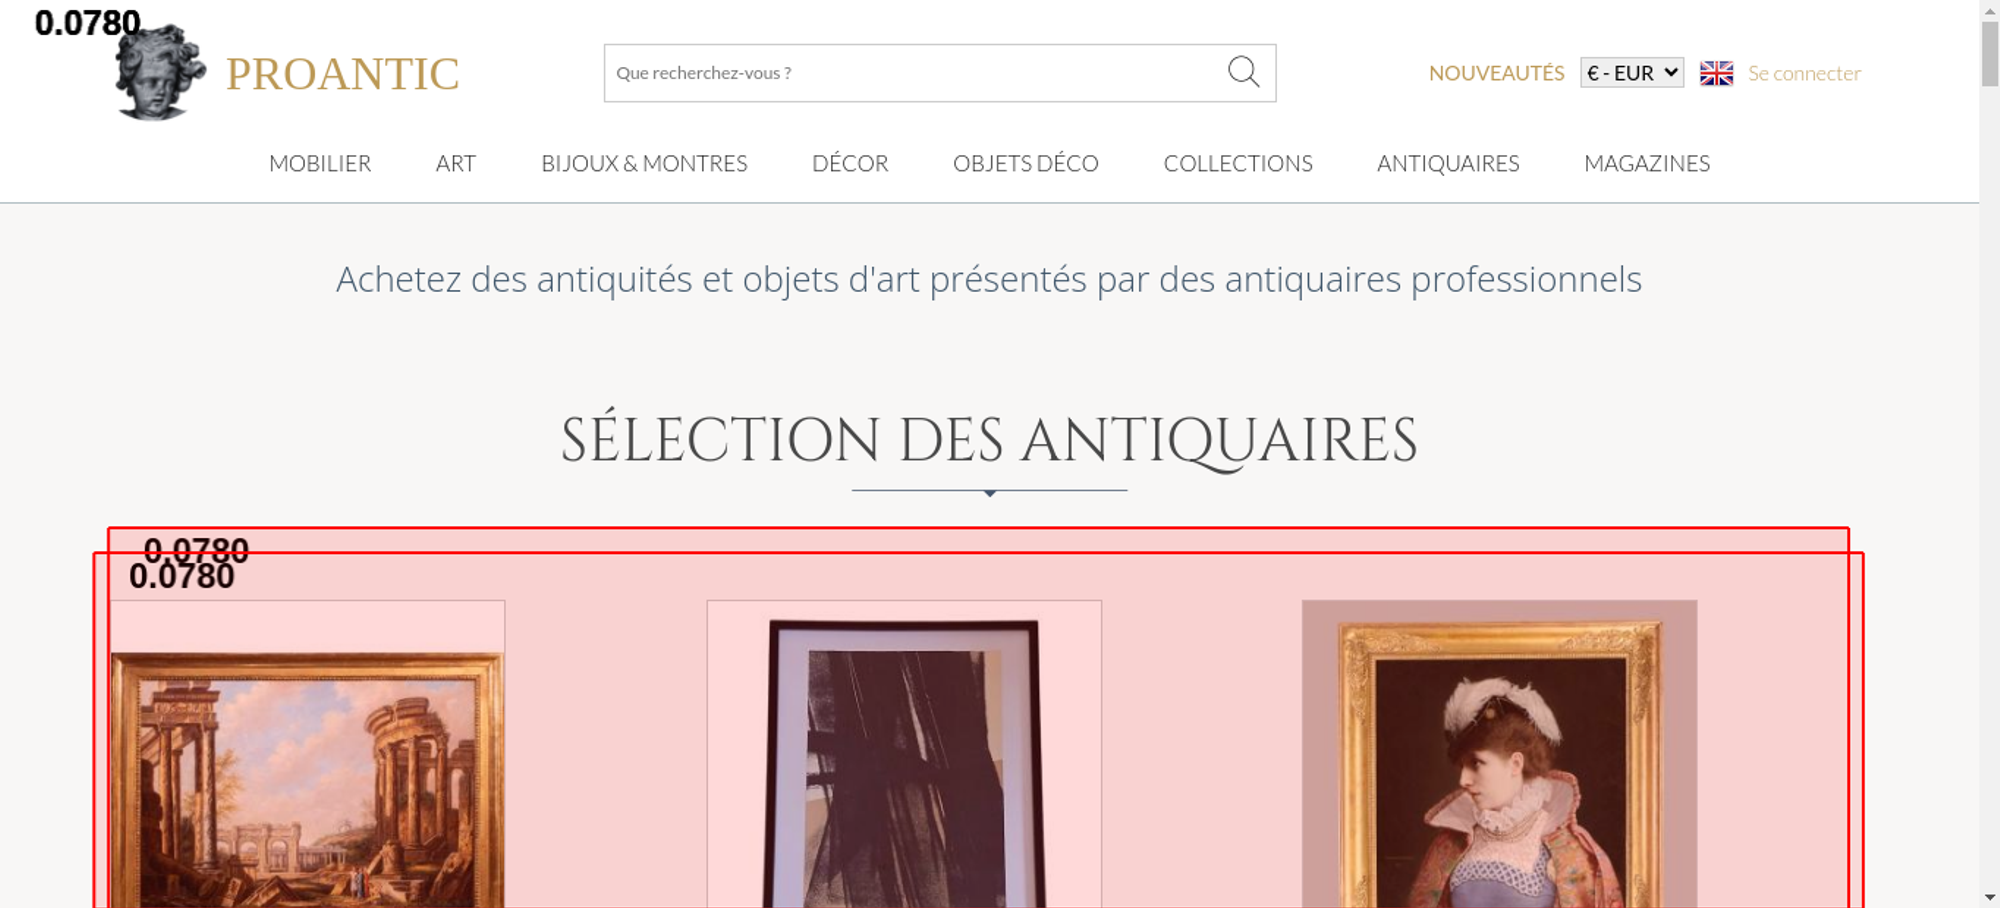Open the Art menu
Viewport: 2000px width, 908px height.
456,163
